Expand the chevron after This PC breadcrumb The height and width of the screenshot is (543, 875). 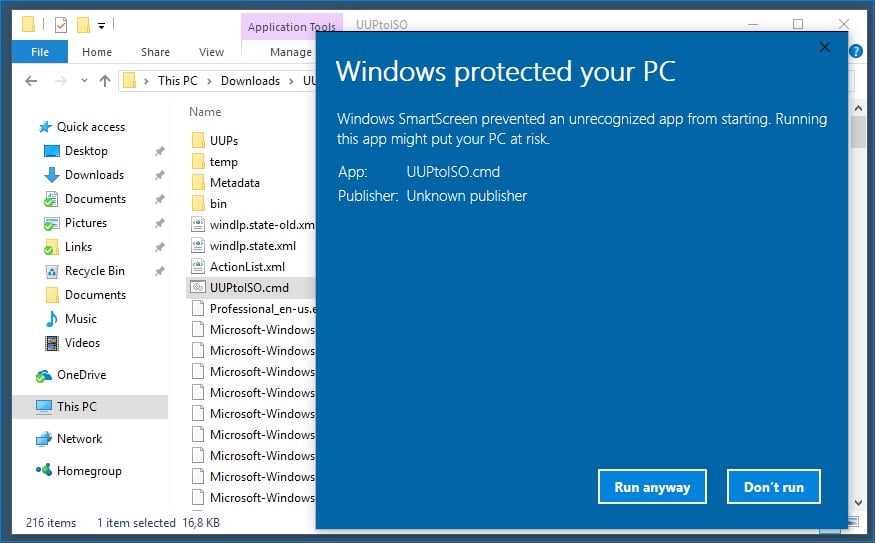(209, 81)
